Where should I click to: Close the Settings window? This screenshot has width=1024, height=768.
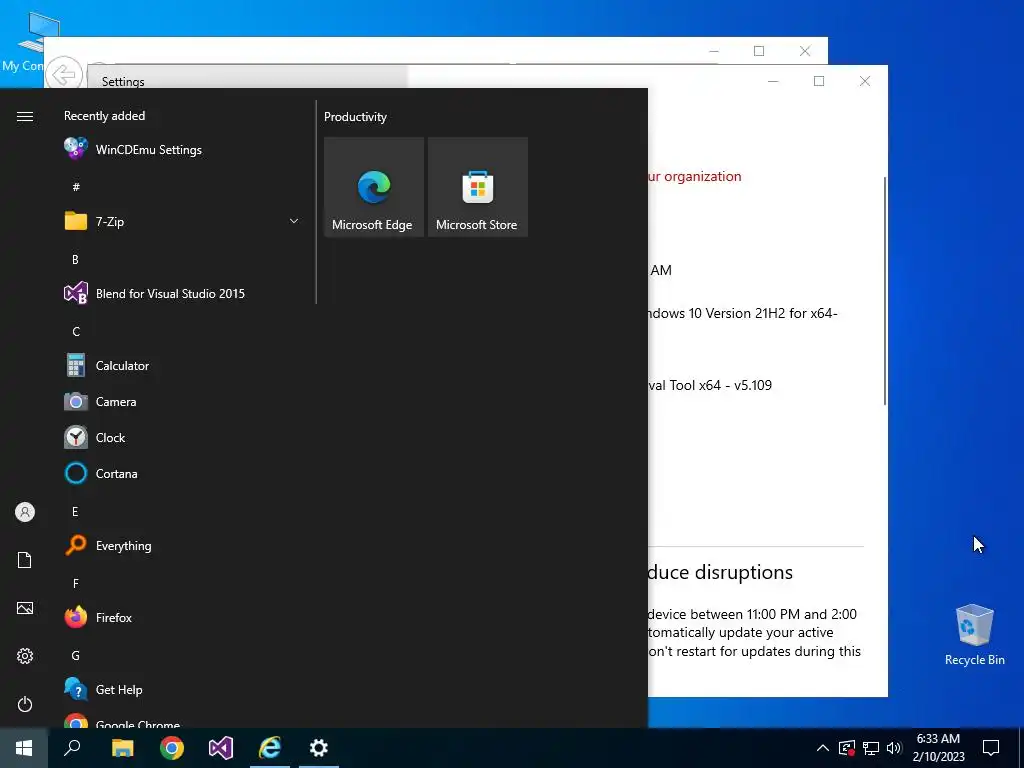(865, 81)
